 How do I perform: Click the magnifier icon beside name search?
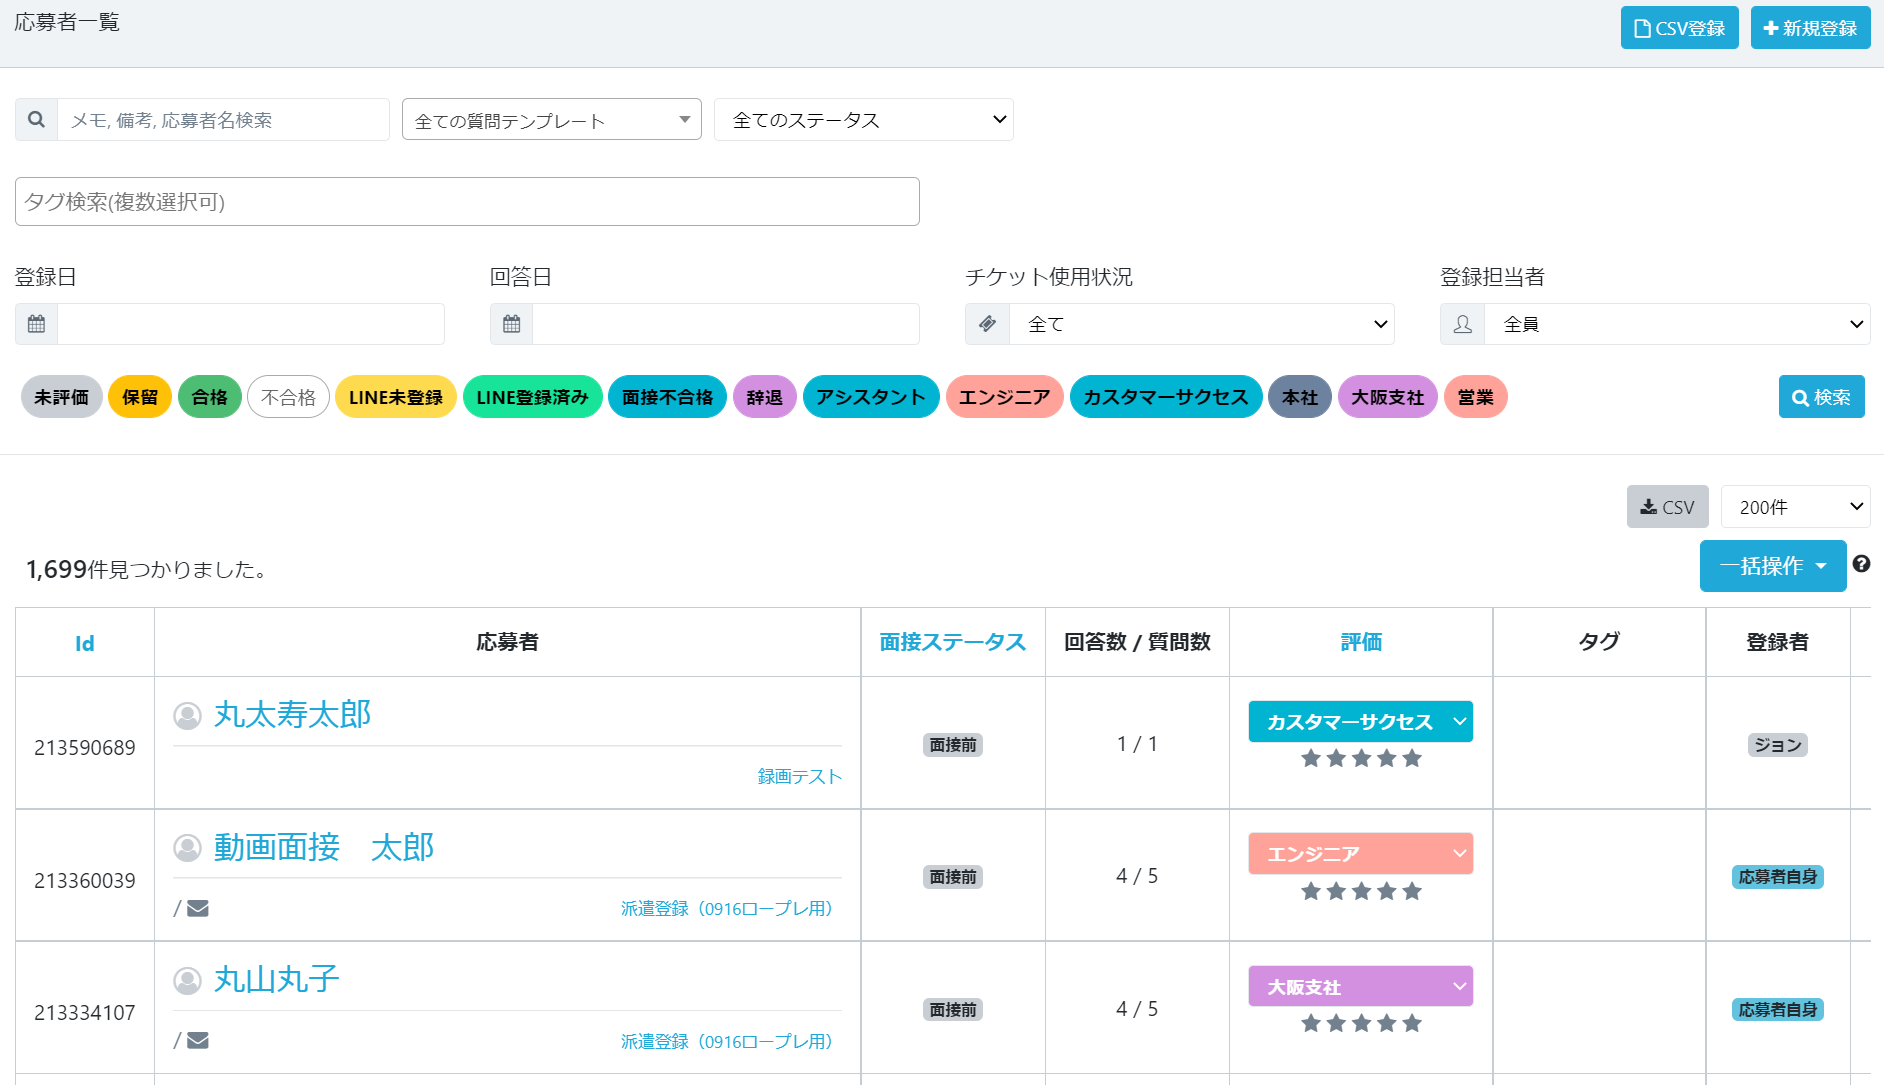click(x=36, y=120)
